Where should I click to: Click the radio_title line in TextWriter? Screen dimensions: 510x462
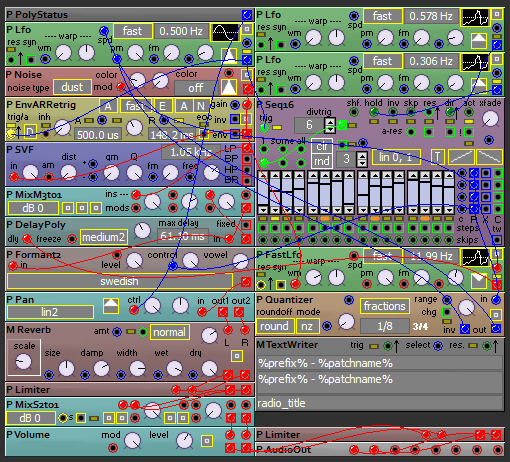point(379,403)
